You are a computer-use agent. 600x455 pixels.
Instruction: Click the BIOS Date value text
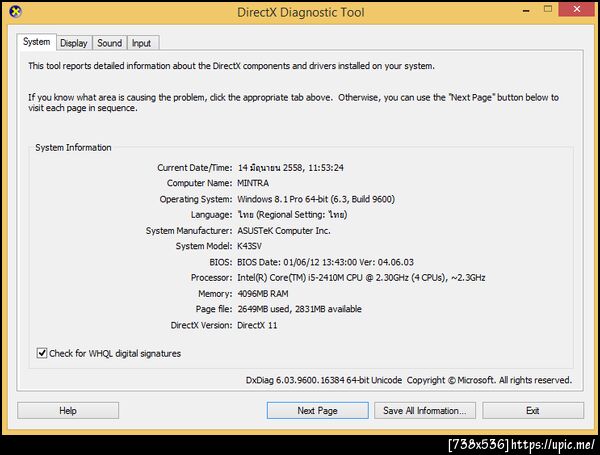pos(325,262)
